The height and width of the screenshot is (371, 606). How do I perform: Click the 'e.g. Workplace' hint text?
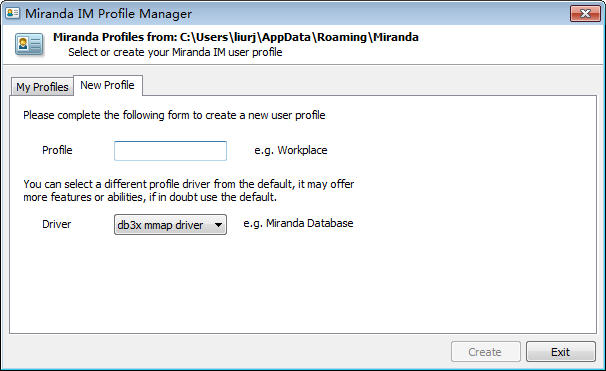[291, 150]
